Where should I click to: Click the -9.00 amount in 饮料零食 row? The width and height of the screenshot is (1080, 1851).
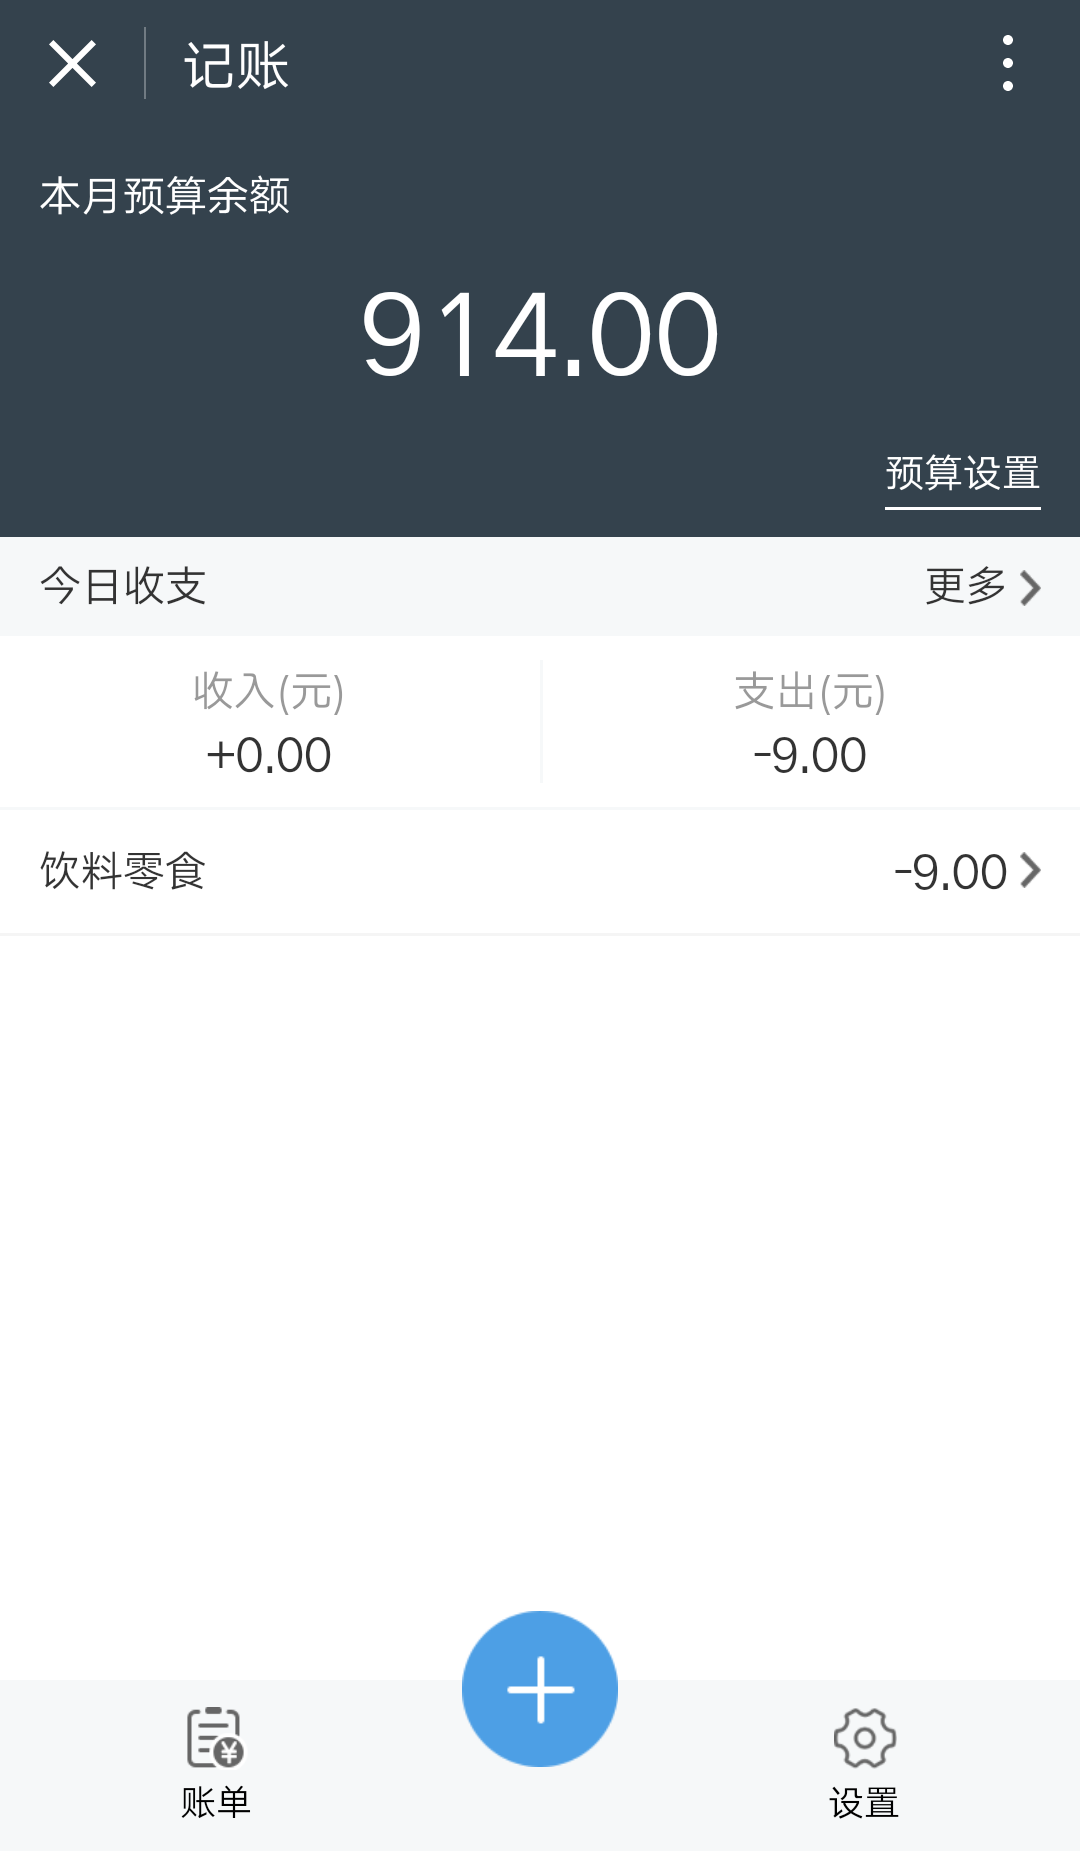(x=950, y=872)
